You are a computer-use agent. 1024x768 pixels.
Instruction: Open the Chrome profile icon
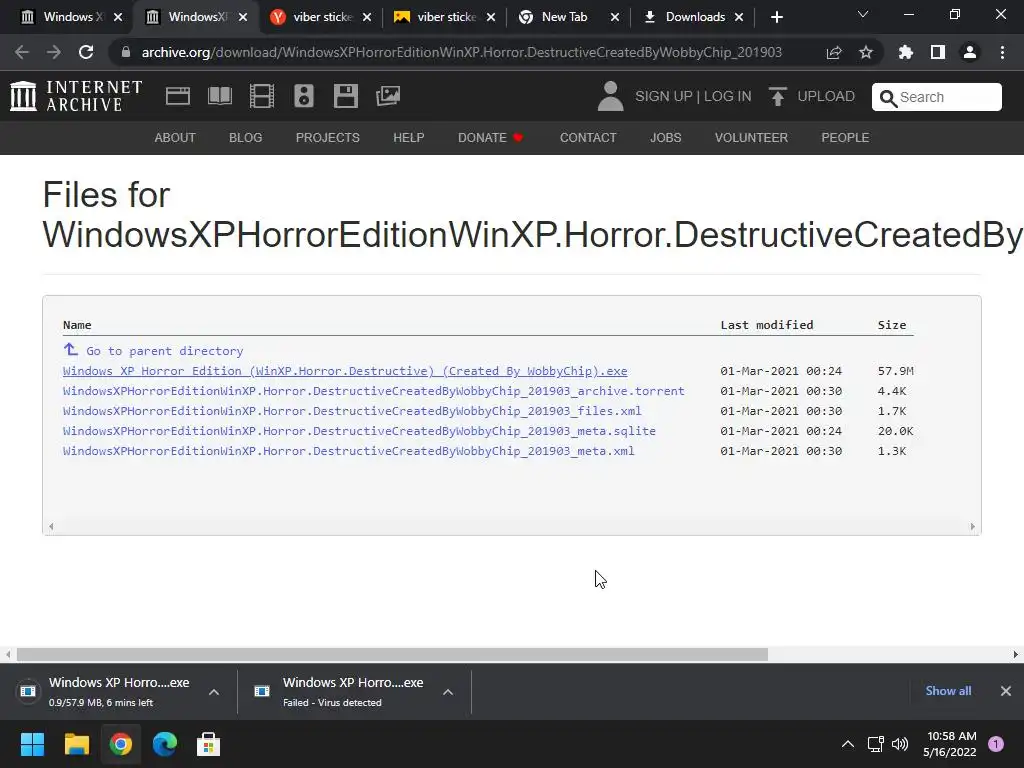coord(970,52)
